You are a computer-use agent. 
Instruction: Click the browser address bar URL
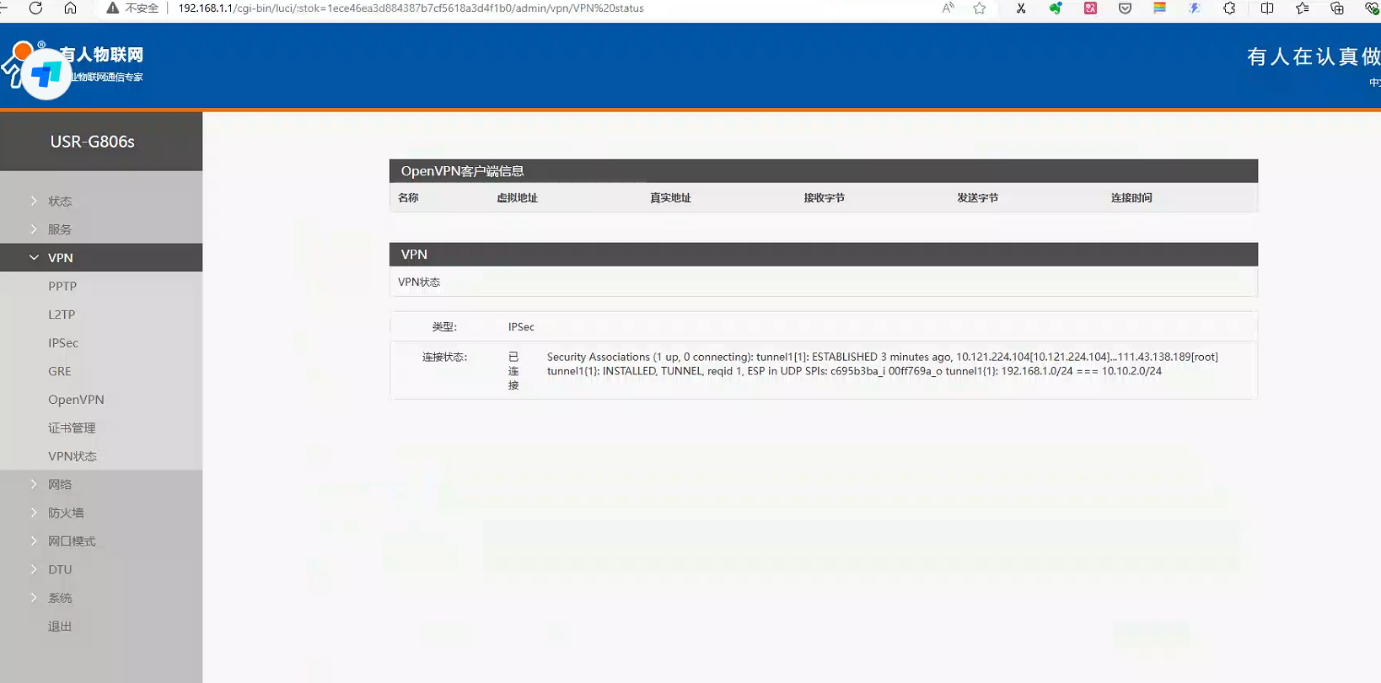(x=410, y=8)
